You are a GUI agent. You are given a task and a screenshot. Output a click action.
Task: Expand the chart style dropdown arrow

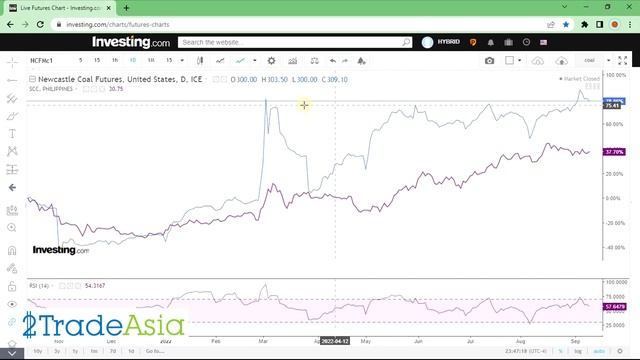tap(255, 60)
